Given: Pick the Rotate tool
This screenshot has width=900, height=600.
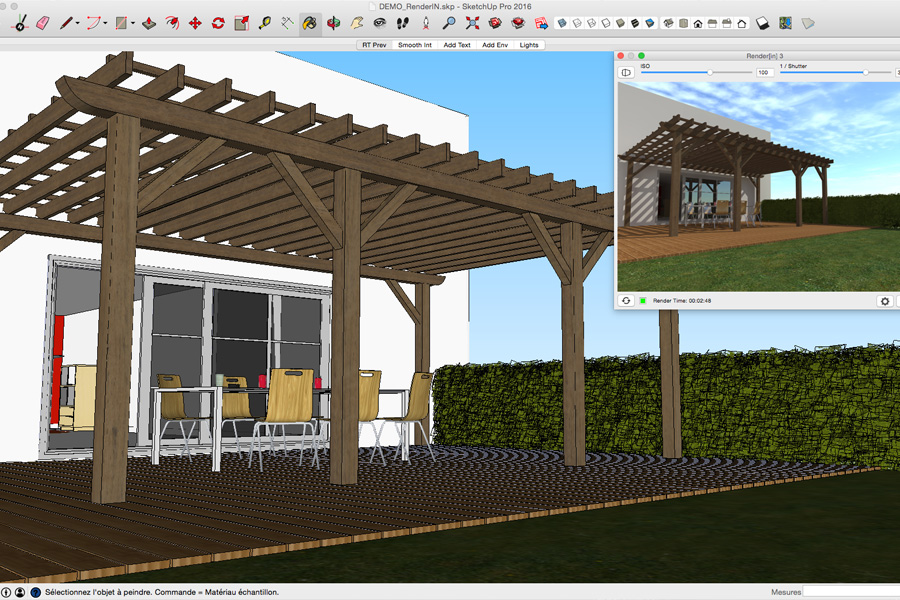Looking at the screenshot, I should click(218, 22).
